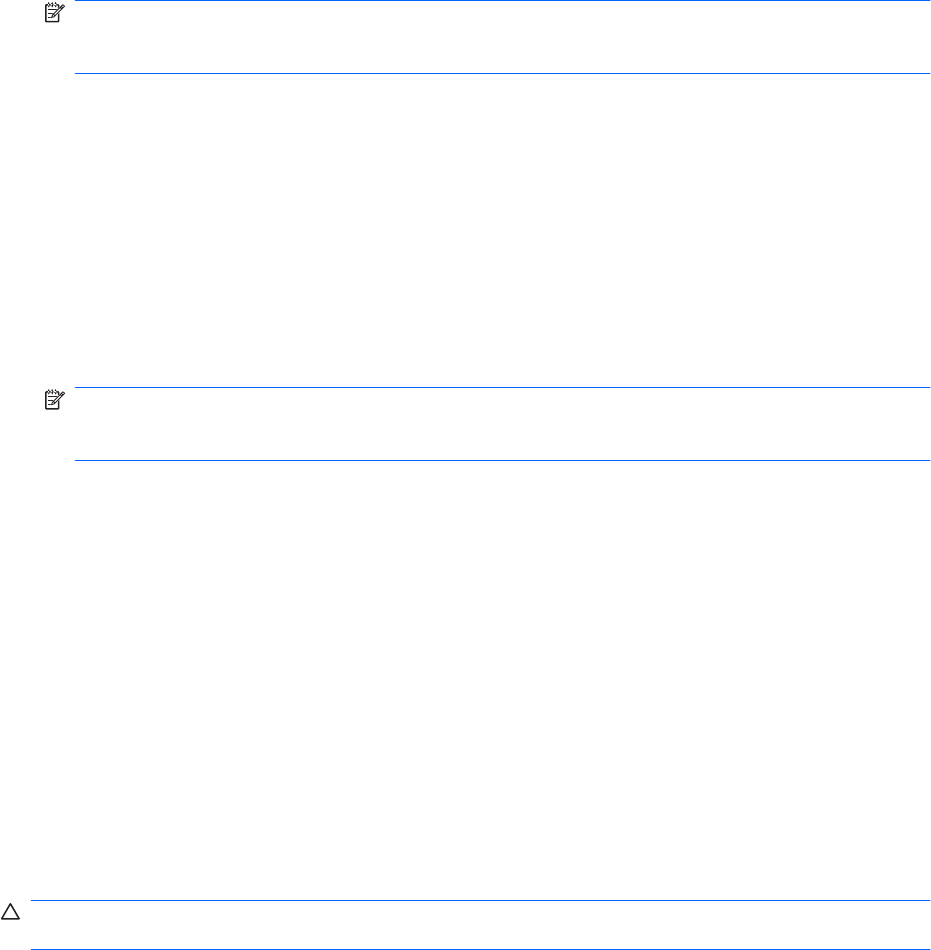The image size is (931, 950).
Task: Click the blue line above the caution box
Action: [x=480, y=900]
